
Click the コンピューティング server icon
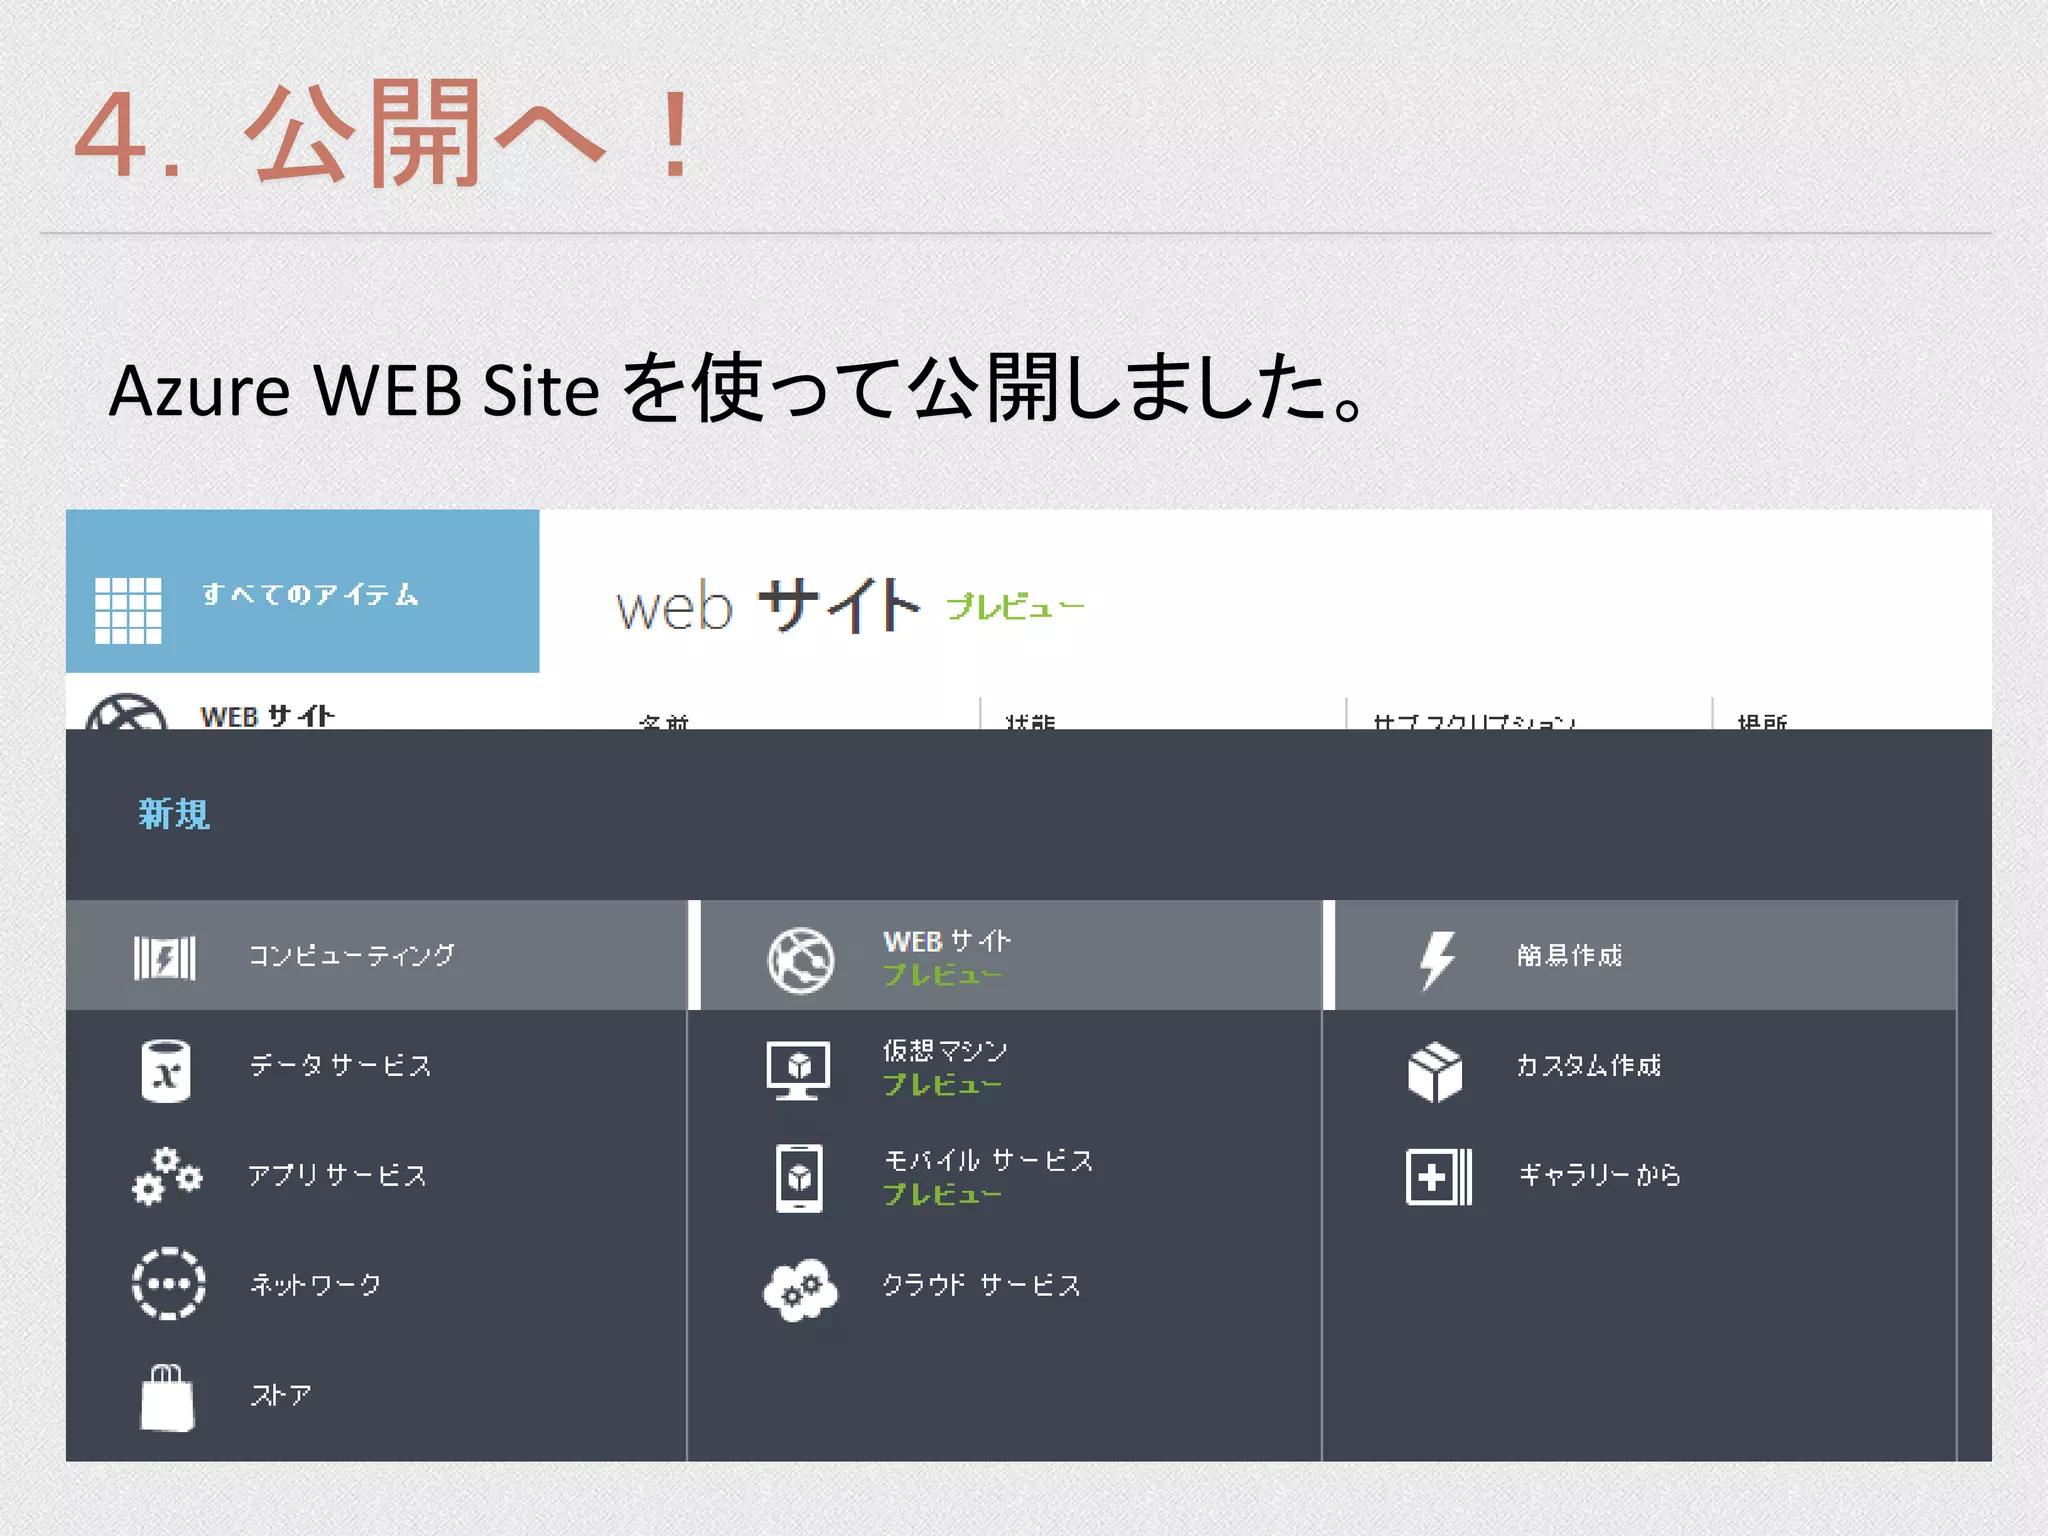pos(165,957)
